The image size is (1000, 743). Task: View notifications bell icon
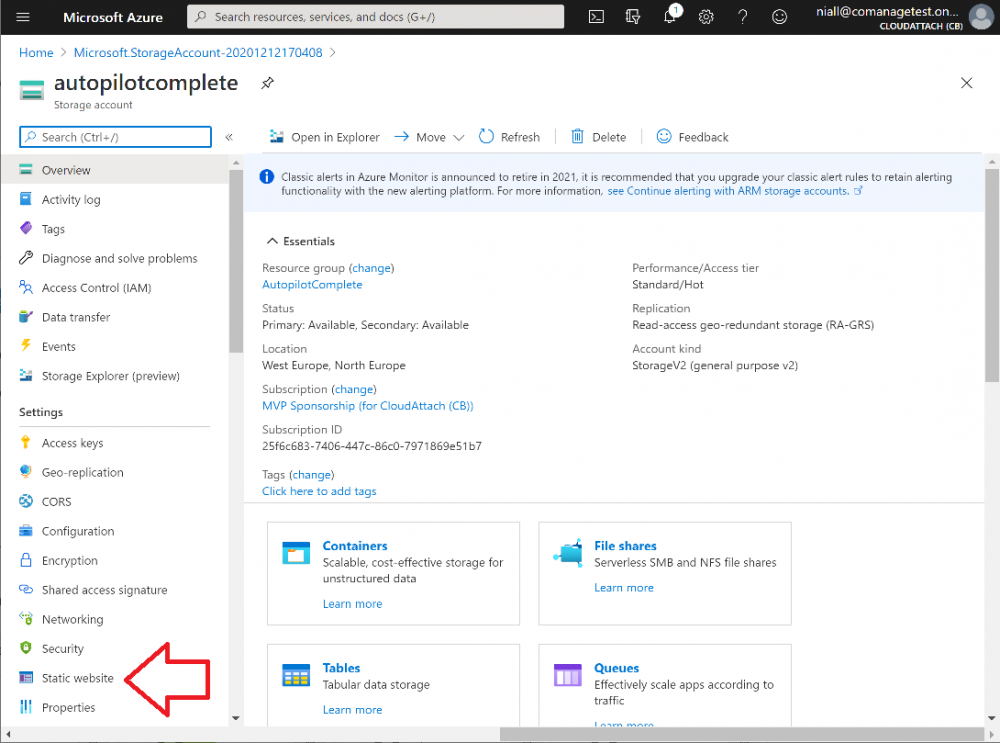[670, 16]
